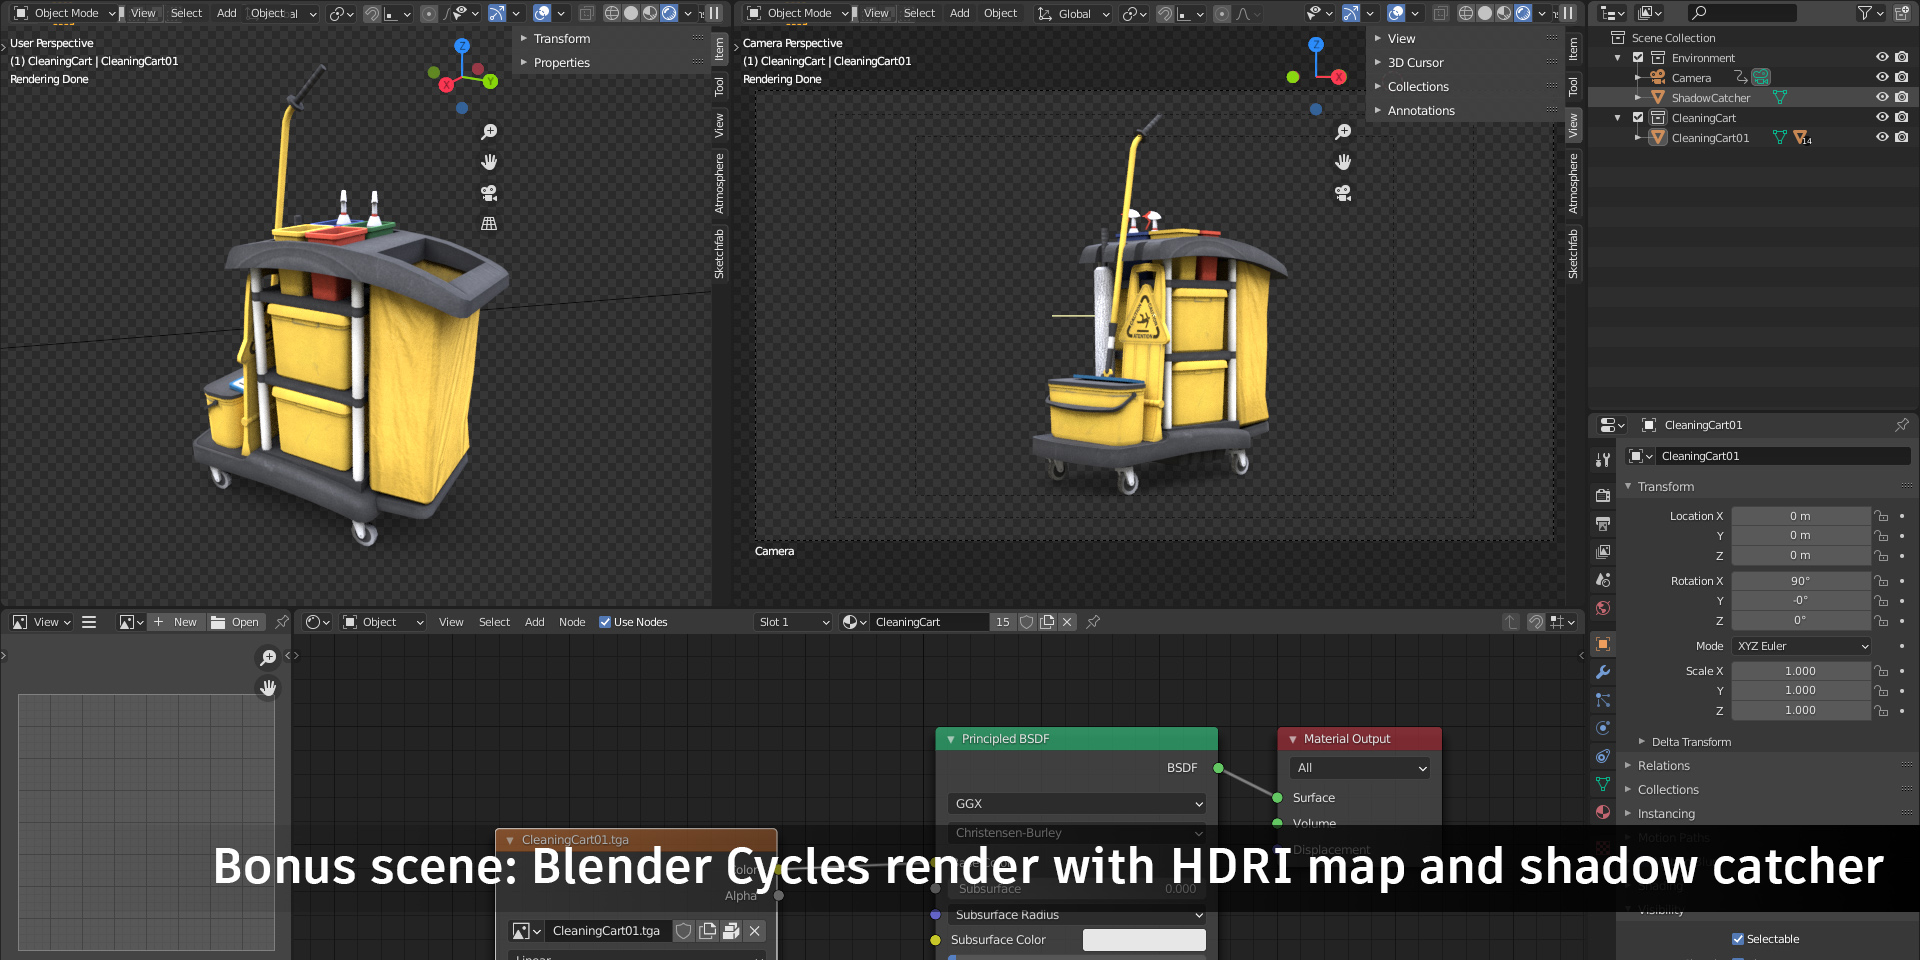1920x960 pixels.
Task: Open the Scene properties tab
Action: coord(1603,579)
